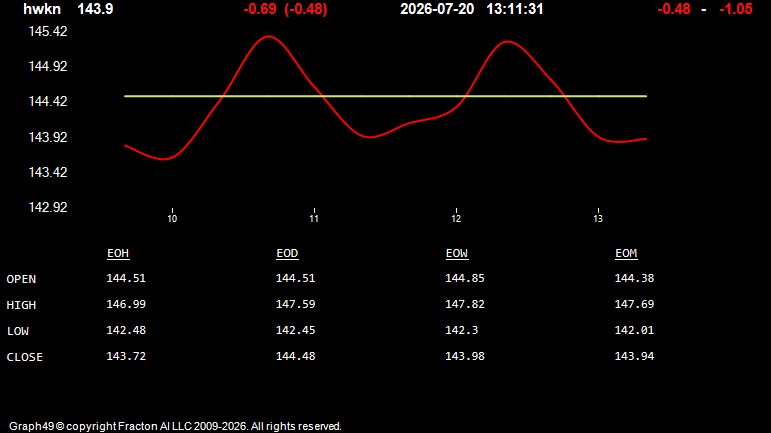Open the EOW column header
This screenshot has height=433, width=771.
pyautogui.click(x=457, y=253)
